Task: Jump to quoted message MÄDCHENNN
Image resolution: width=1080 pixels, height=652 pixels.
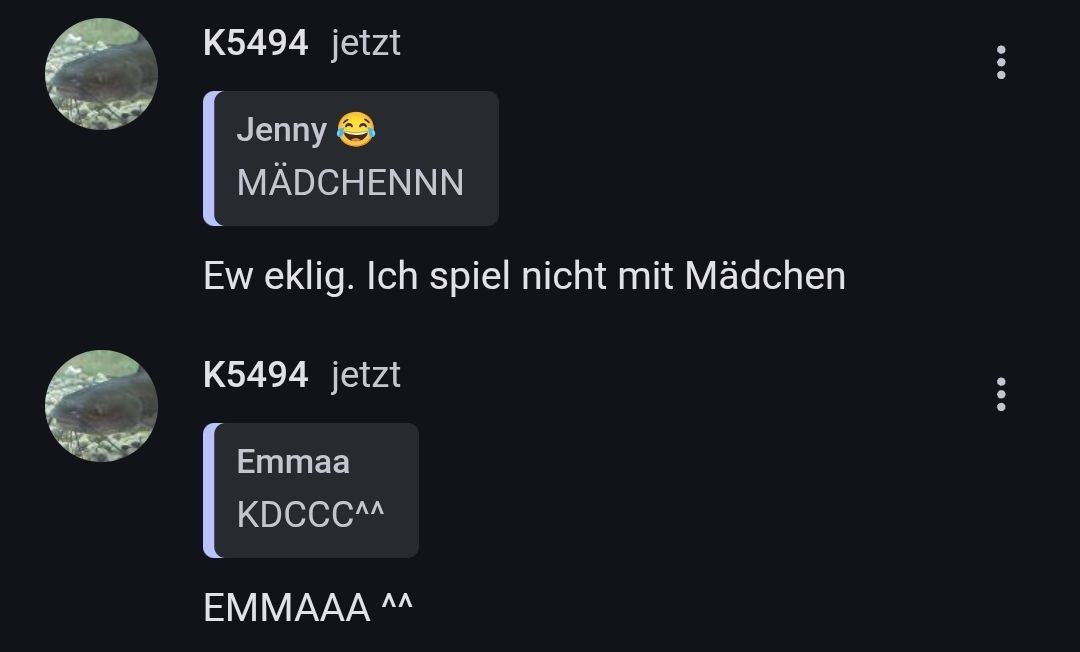Action: click(x=350, y=182)
